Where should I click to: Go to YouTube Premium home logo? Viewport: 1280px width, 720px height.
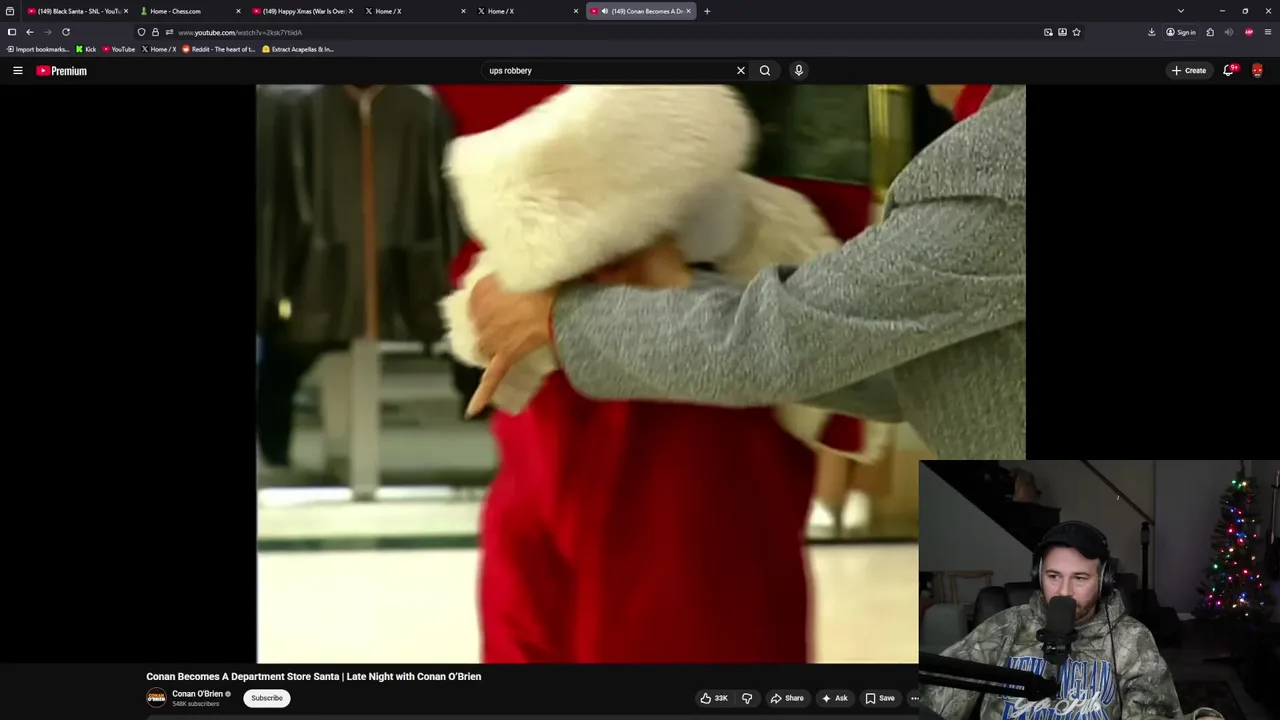[61, 71]
